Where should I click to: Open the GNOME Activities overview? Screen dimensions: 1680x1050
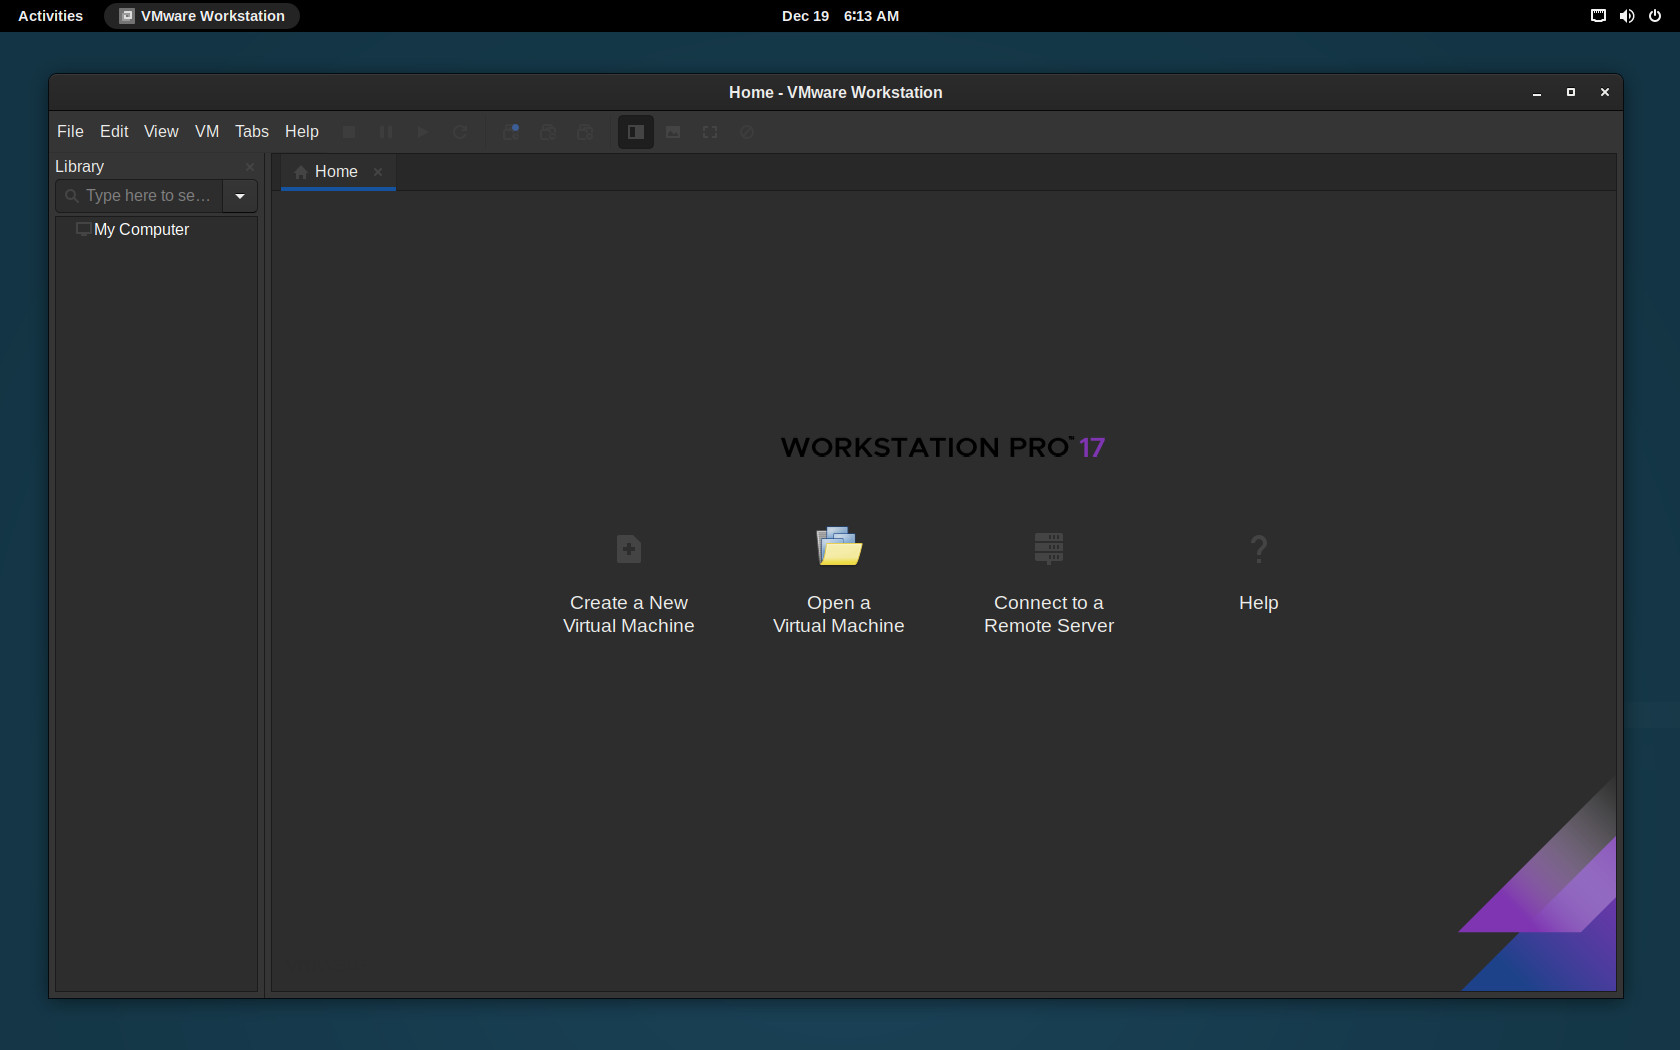[x=51, y=16]
